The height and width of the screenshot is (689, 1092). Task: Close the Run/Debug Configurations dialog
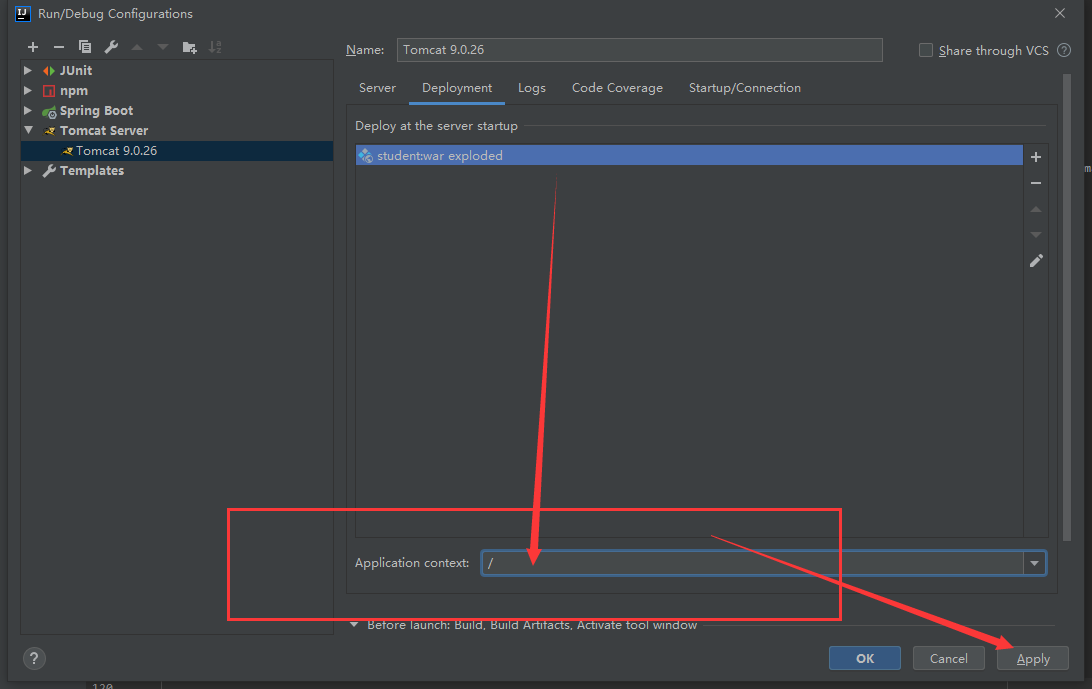pos(1060,13)
